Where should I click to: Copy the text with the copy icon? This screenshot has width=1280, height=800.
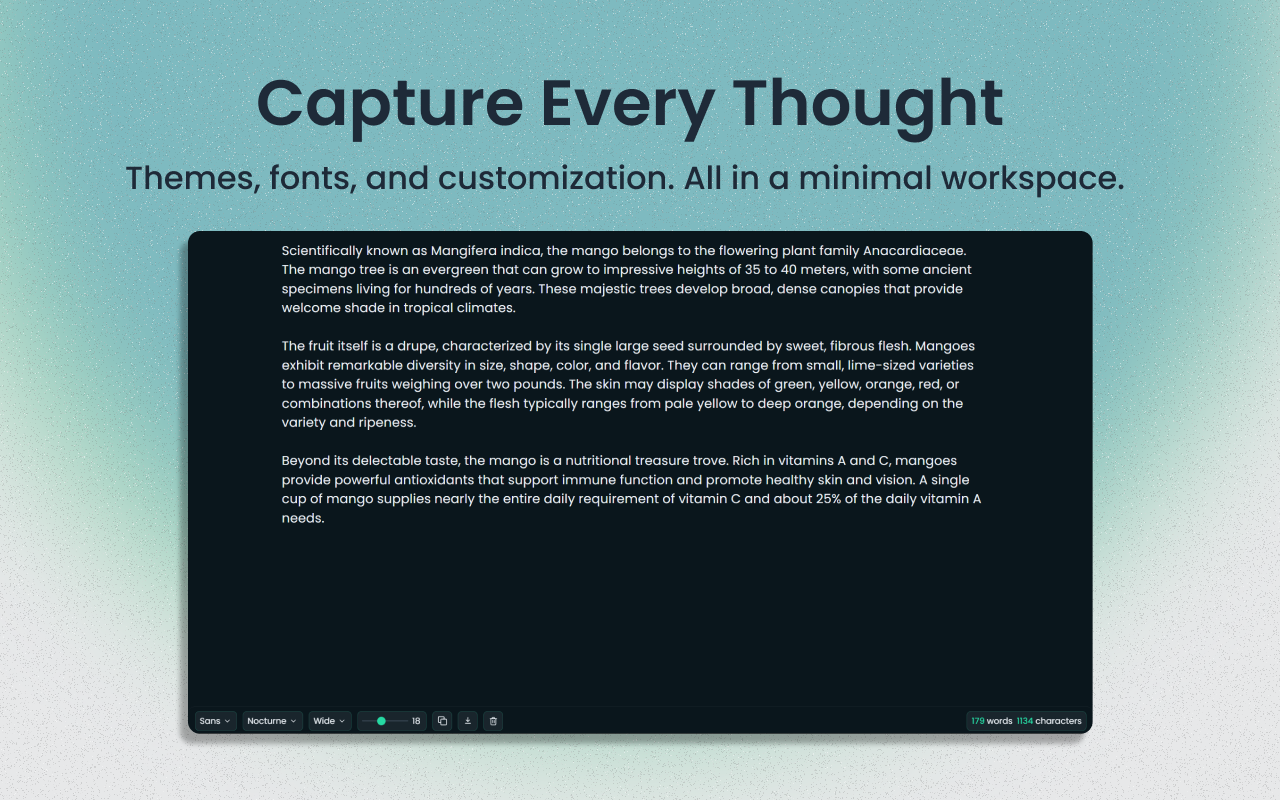point(442,721)
